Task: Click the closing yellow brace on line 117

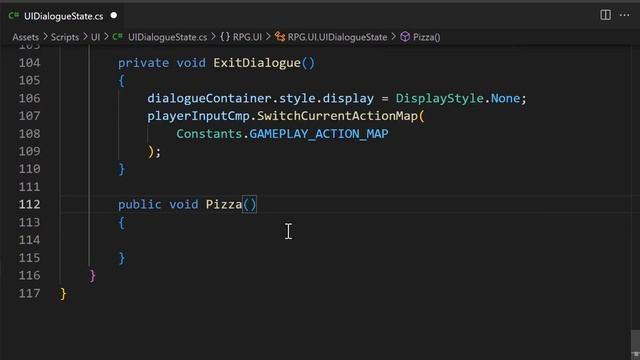Action: click(63, 293)
